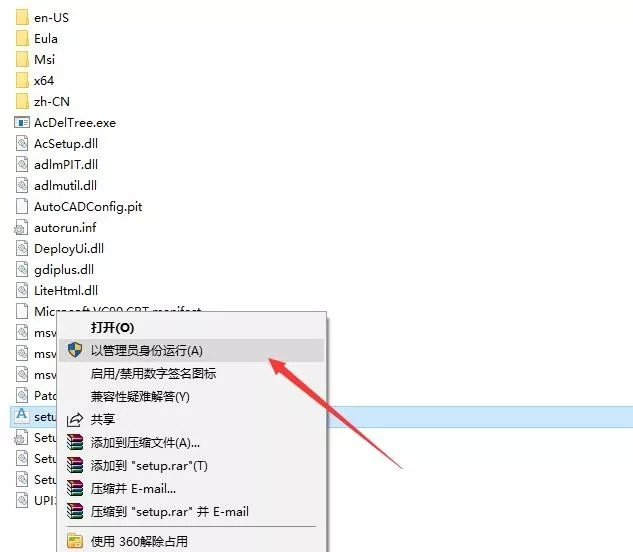
Task: Click the en-US folder icon
Action: [x=22, y=18]
